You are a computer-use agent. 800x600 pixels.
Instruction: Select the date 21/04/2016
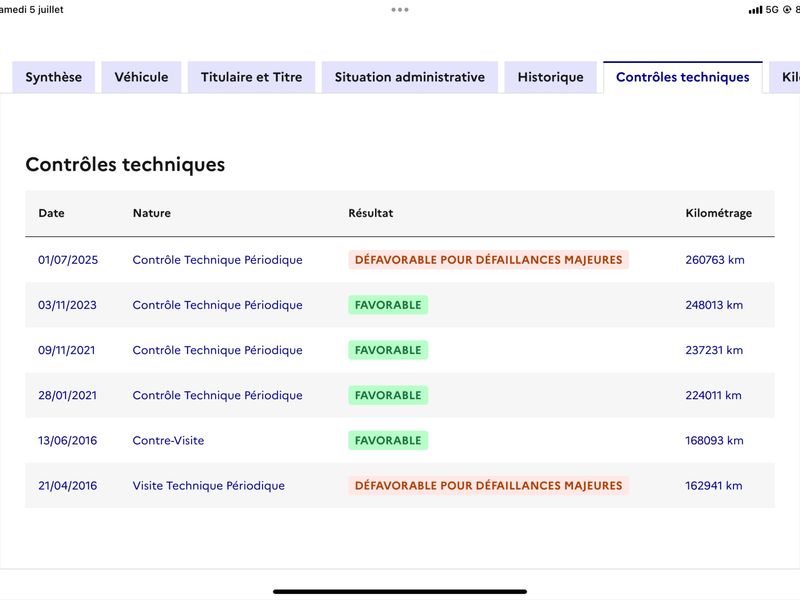(x=67, y=486)
